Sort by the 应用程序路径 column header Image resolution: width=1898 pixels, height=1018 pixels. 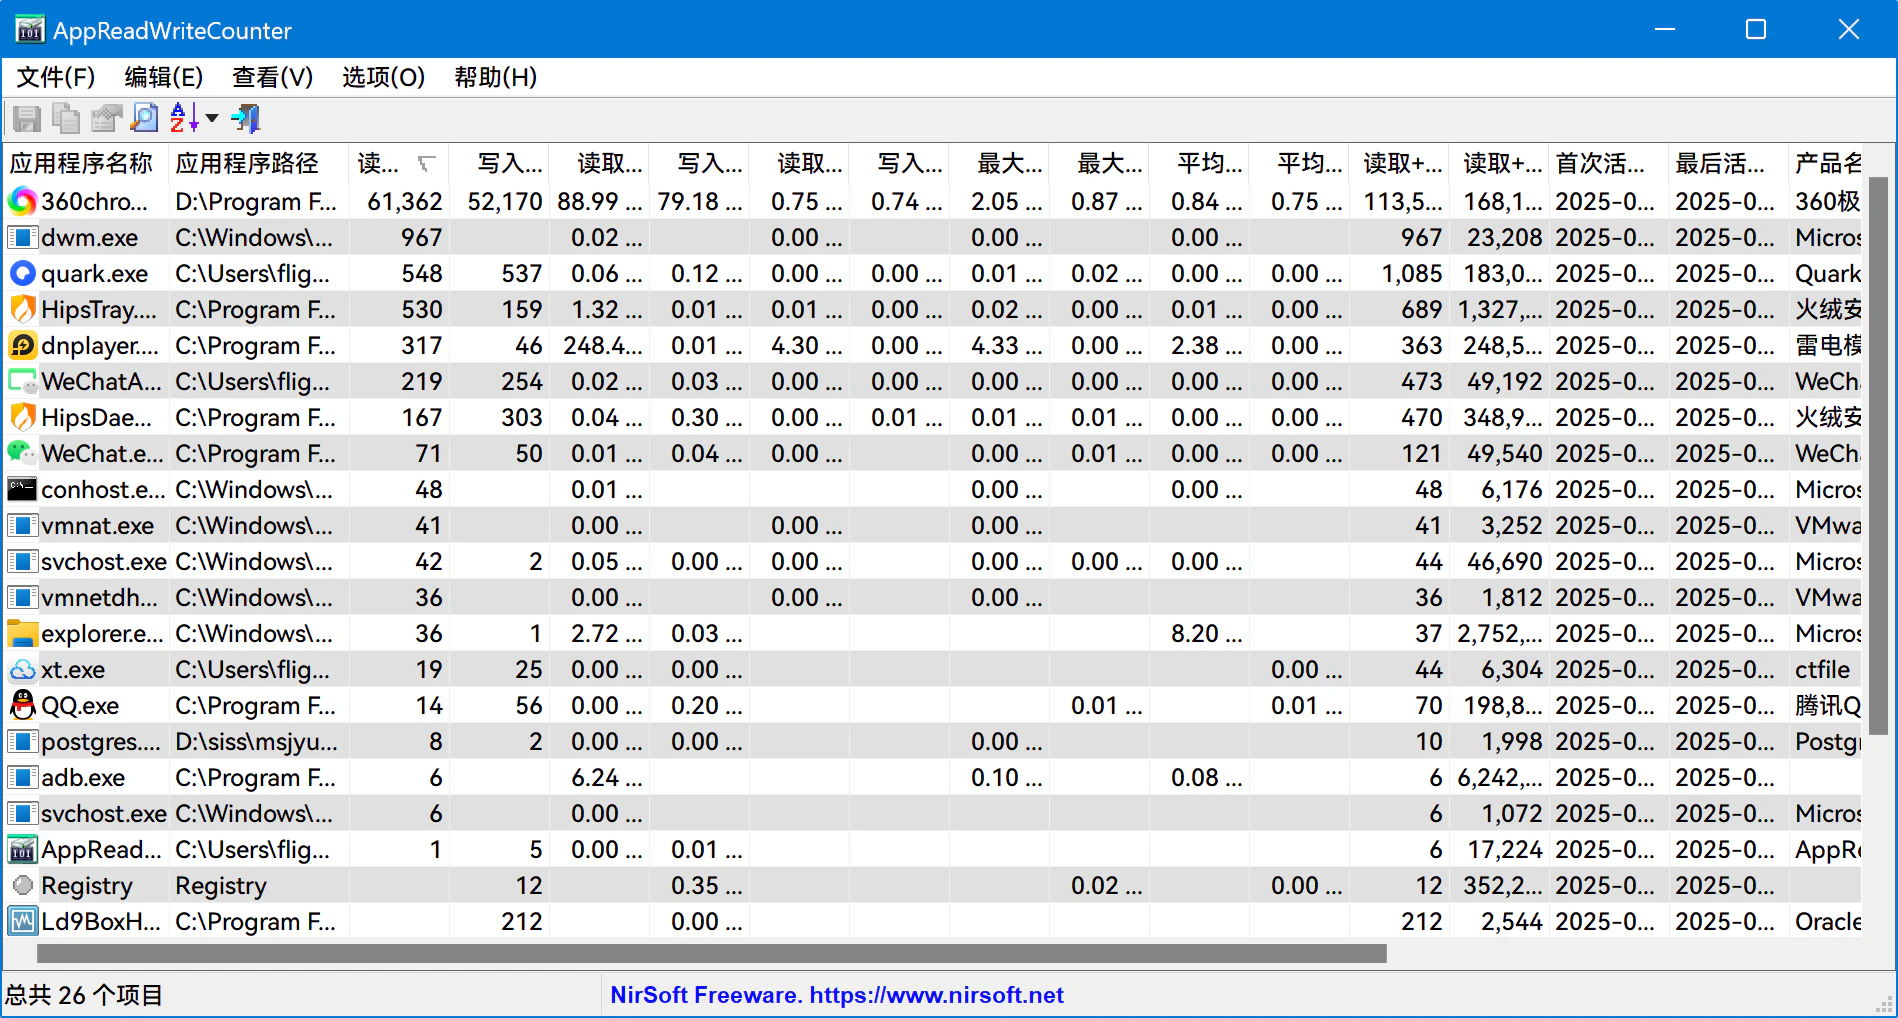[259, 163]
